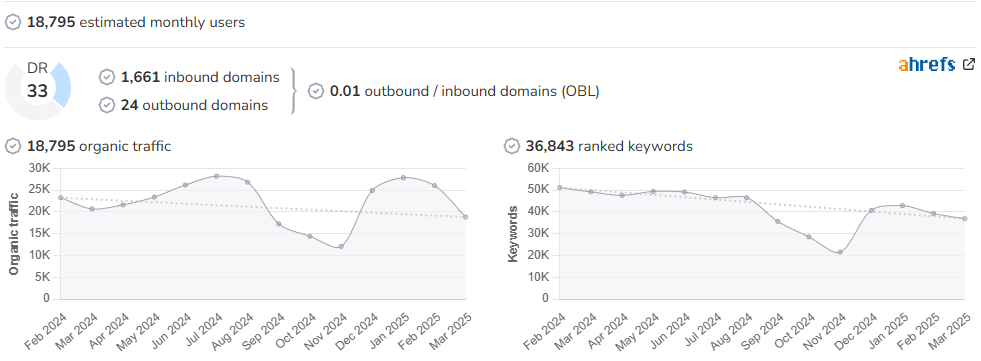Viewport: 981px width, 361px height.
Task: Click check icon beside ranked keywords
Action: pos(512,146)
